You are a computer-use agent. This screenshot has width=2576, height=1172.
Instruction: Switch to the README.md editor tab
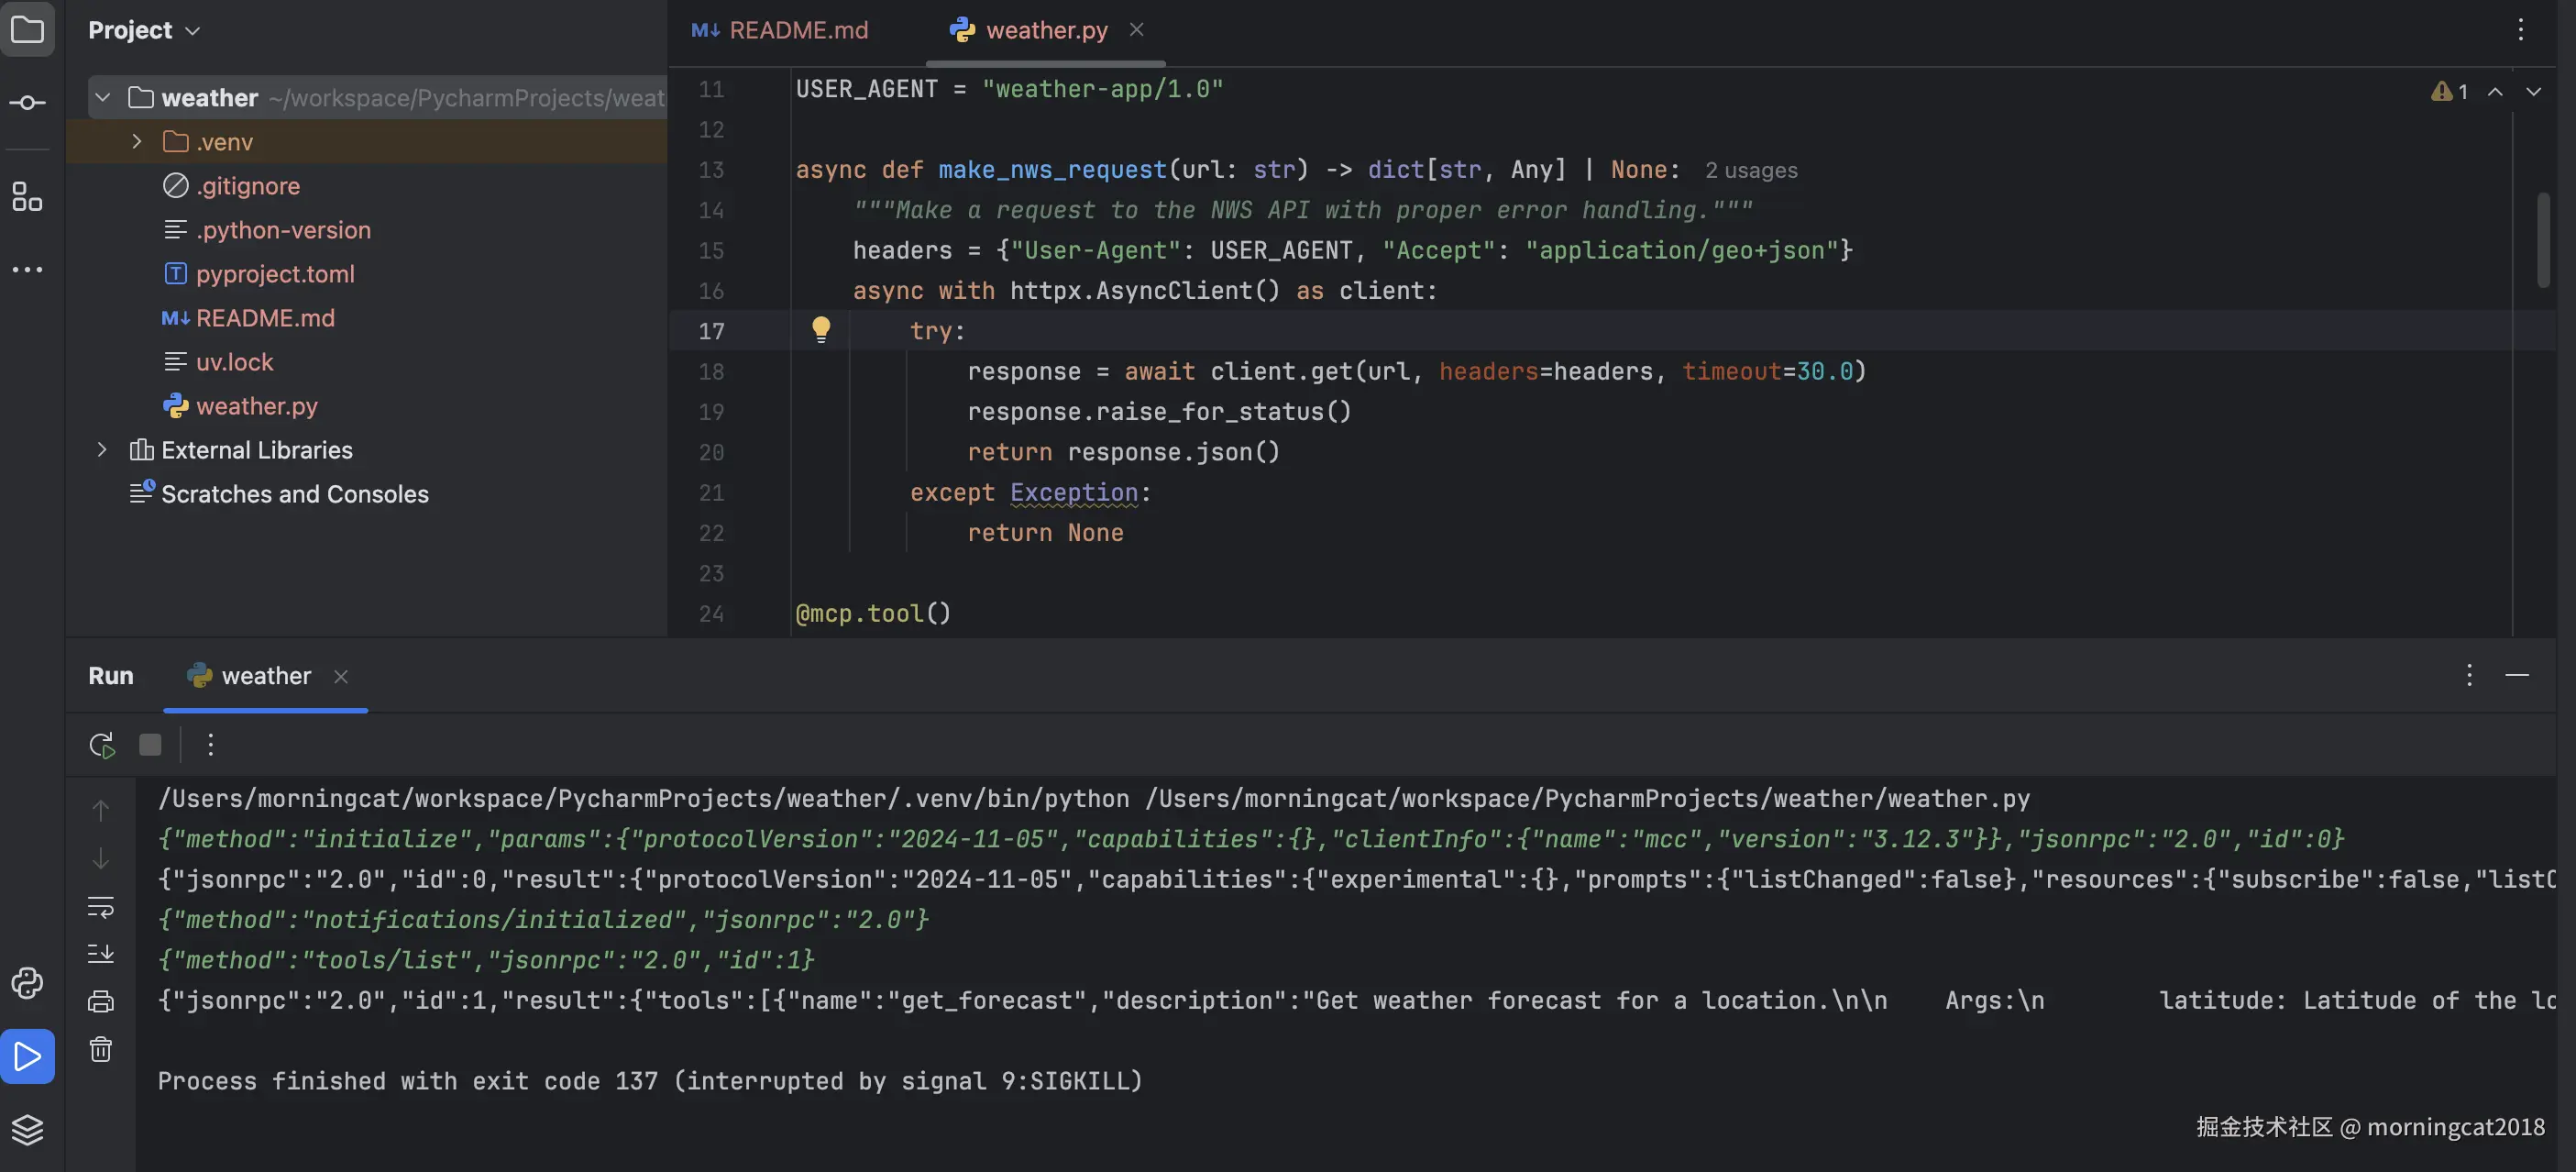pos(781,30)
